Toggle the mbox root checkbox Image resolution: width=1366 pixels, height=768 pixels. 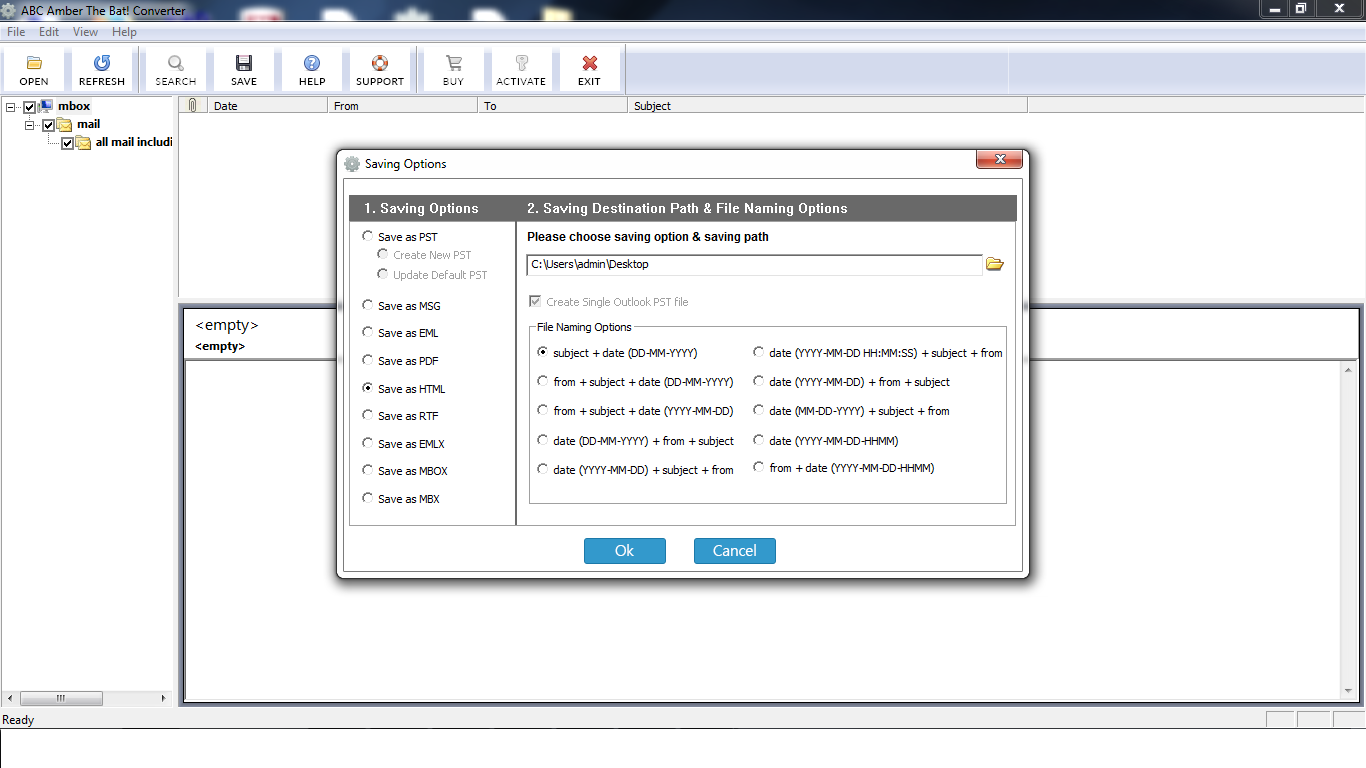point(30,107)
